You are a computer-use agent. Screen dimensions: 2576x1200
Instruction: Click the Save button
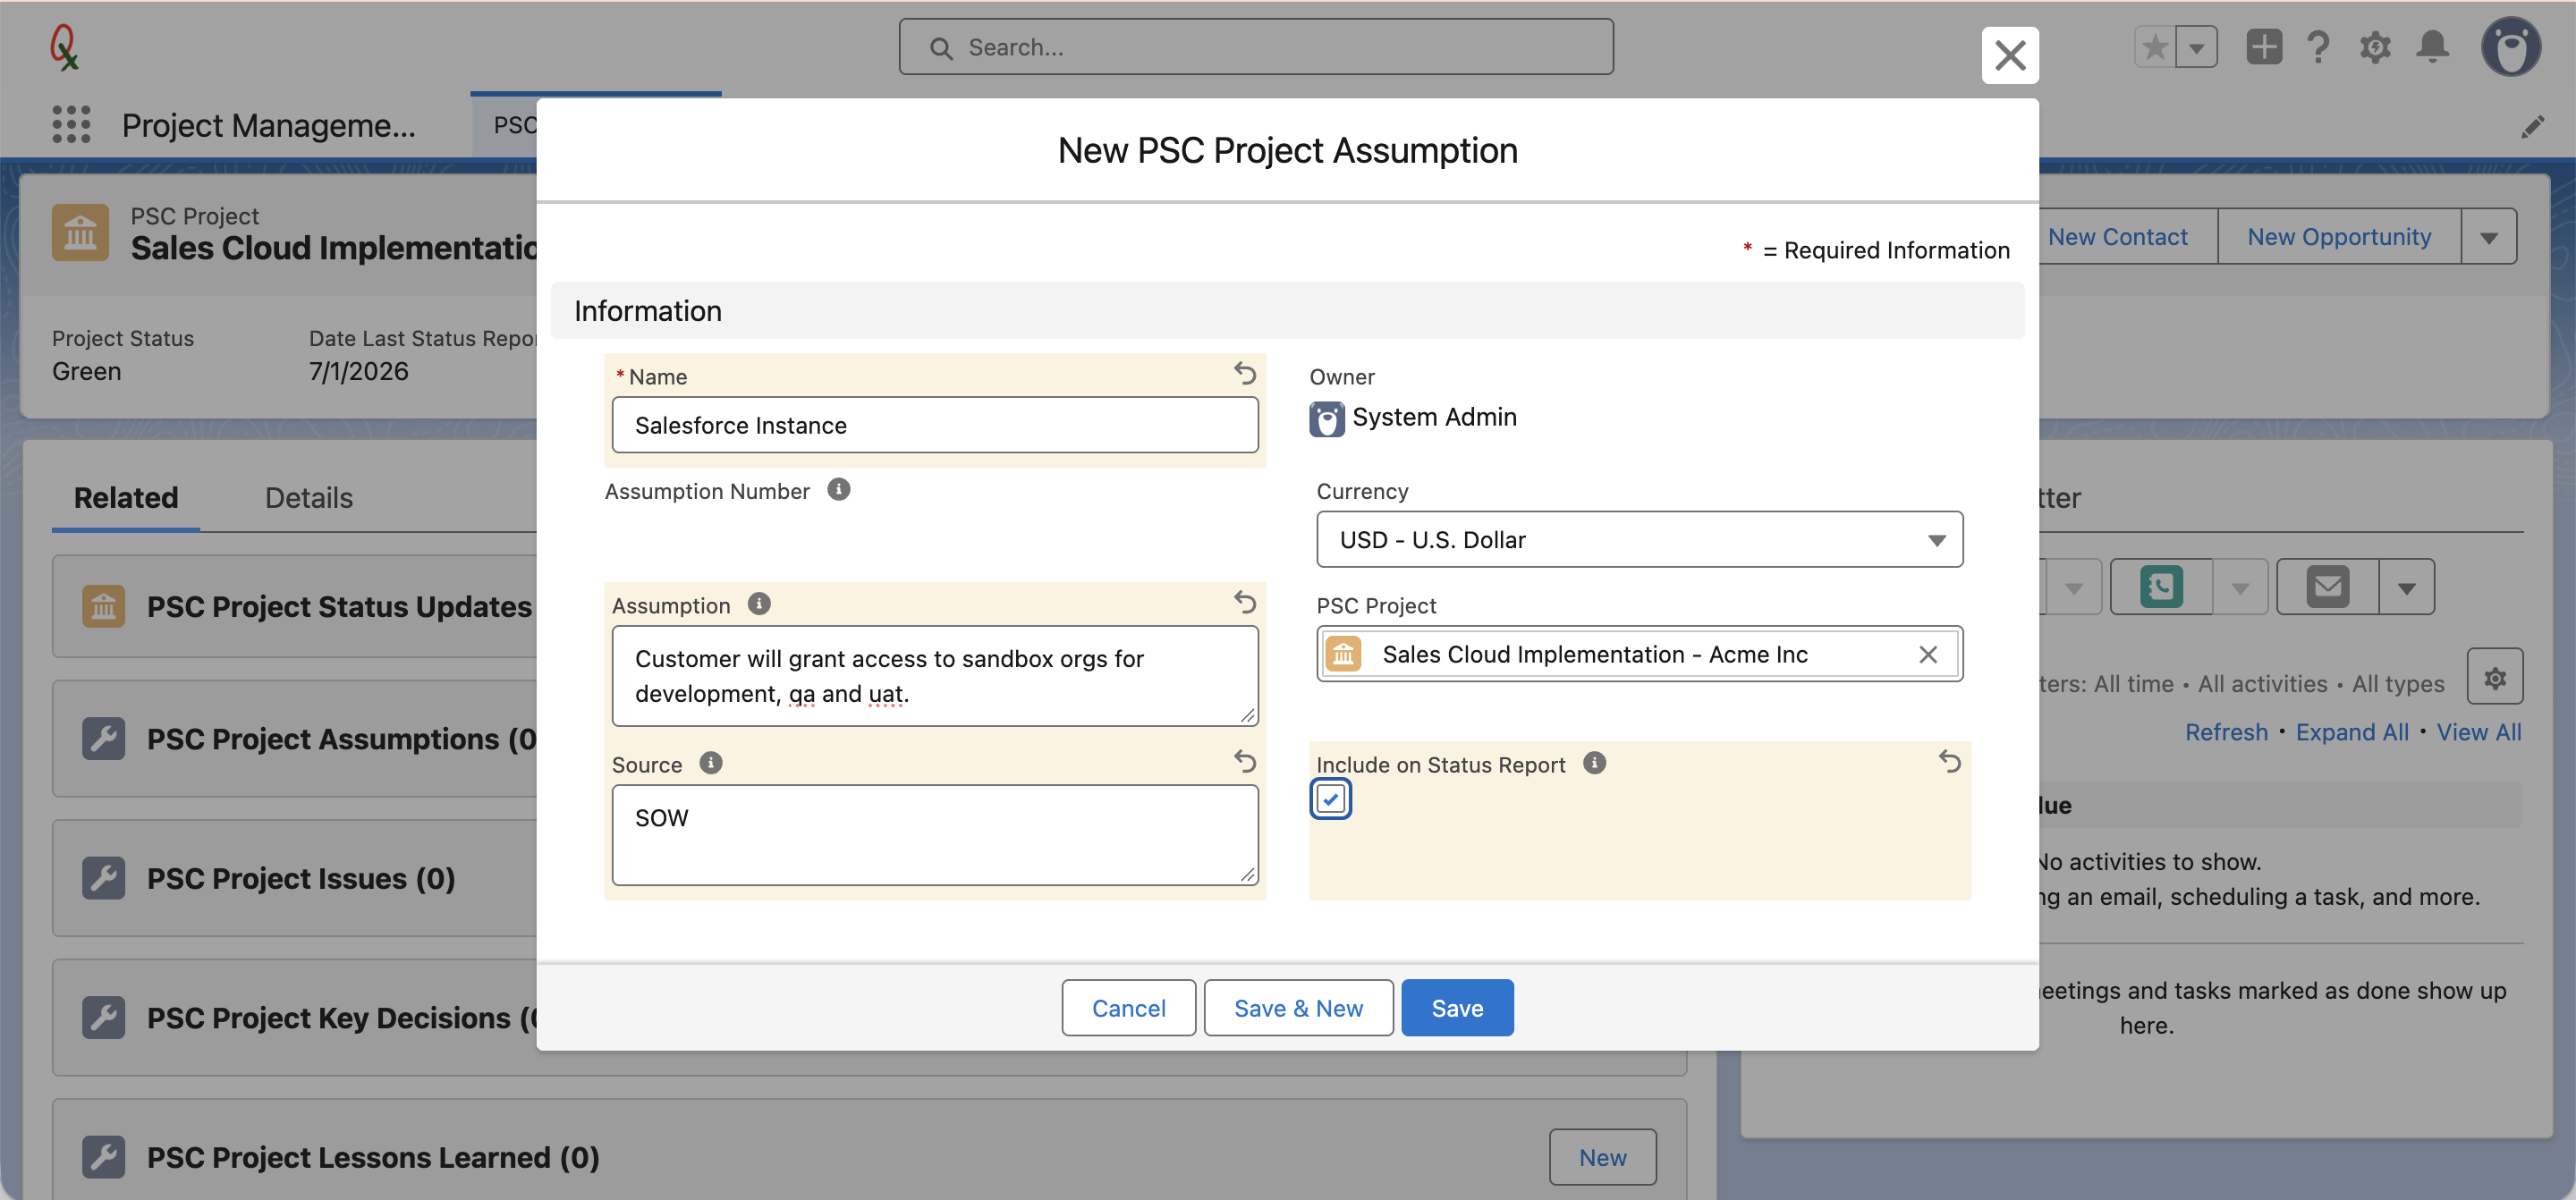(1457, 1008)
